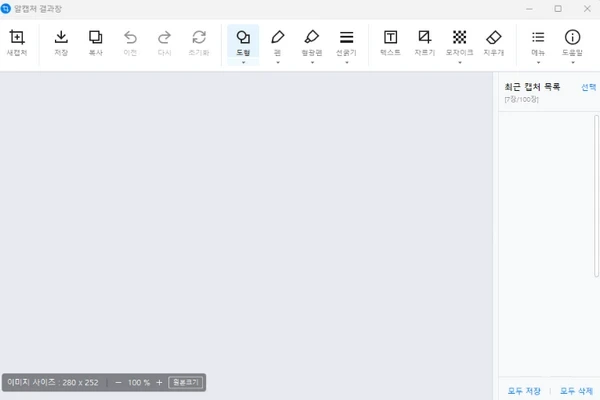
Task: Expand the 펜 dropdown arrow
Action: point(278,62)
